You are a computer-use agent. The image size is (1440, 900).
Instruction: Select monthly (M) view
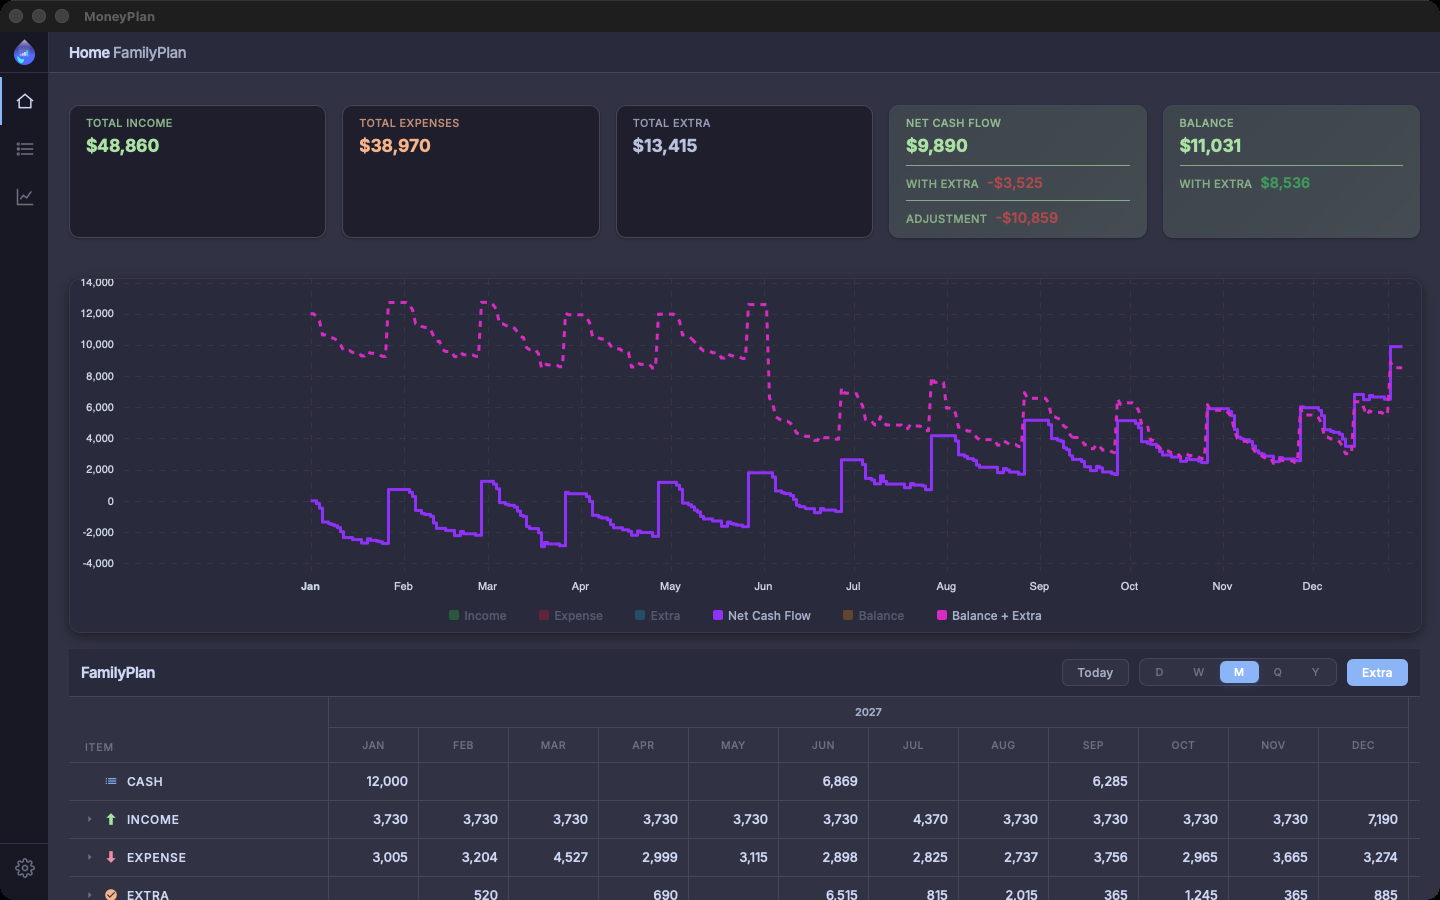click(x=1239, y=672)
